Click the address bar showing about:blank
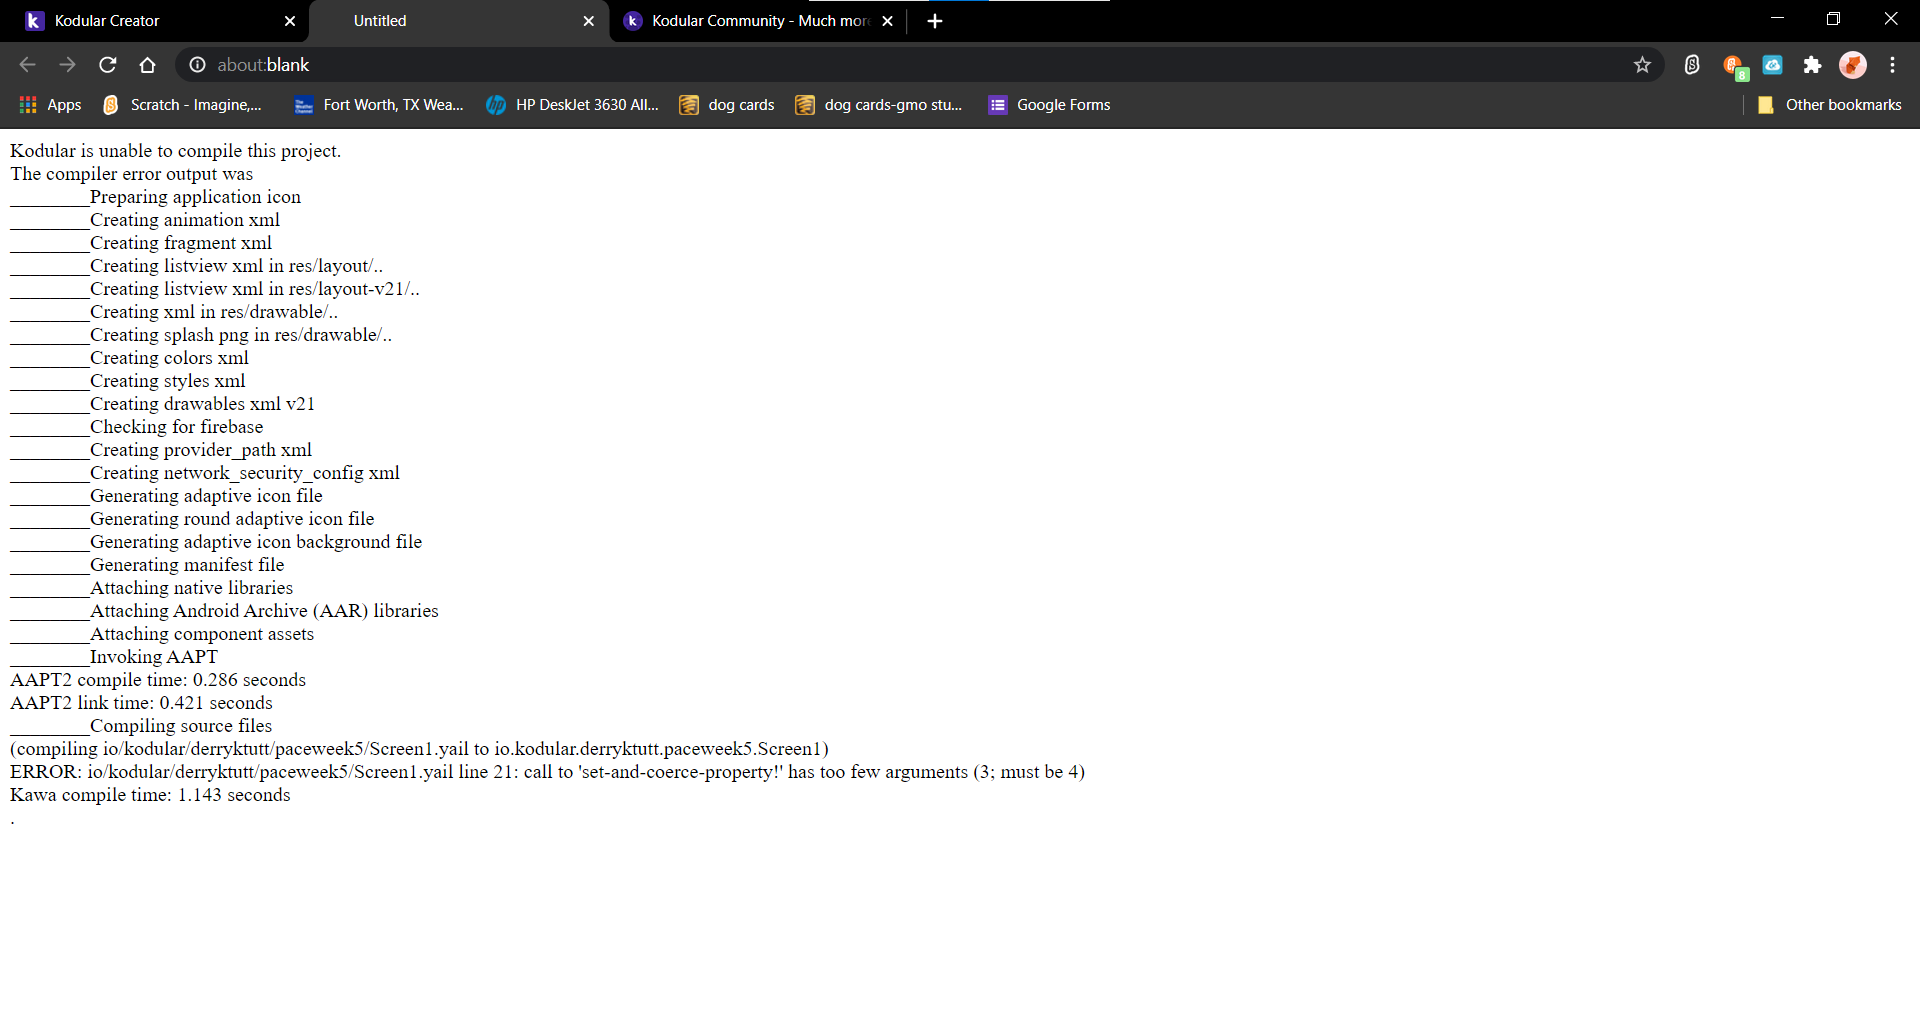The height and width of the screenshot is (1030, 1920). coord(900,65)
